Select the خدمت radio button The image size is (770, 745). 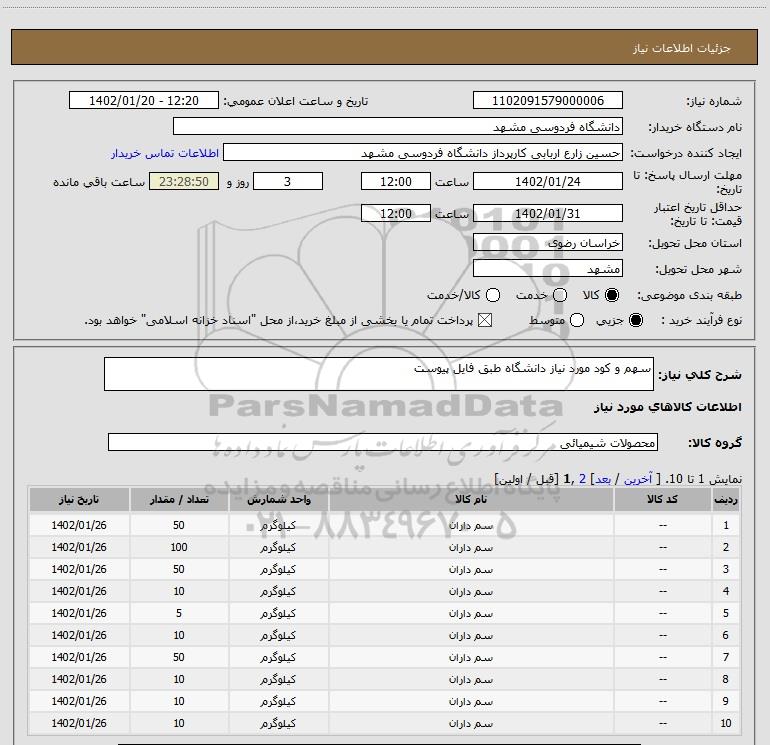560,295
